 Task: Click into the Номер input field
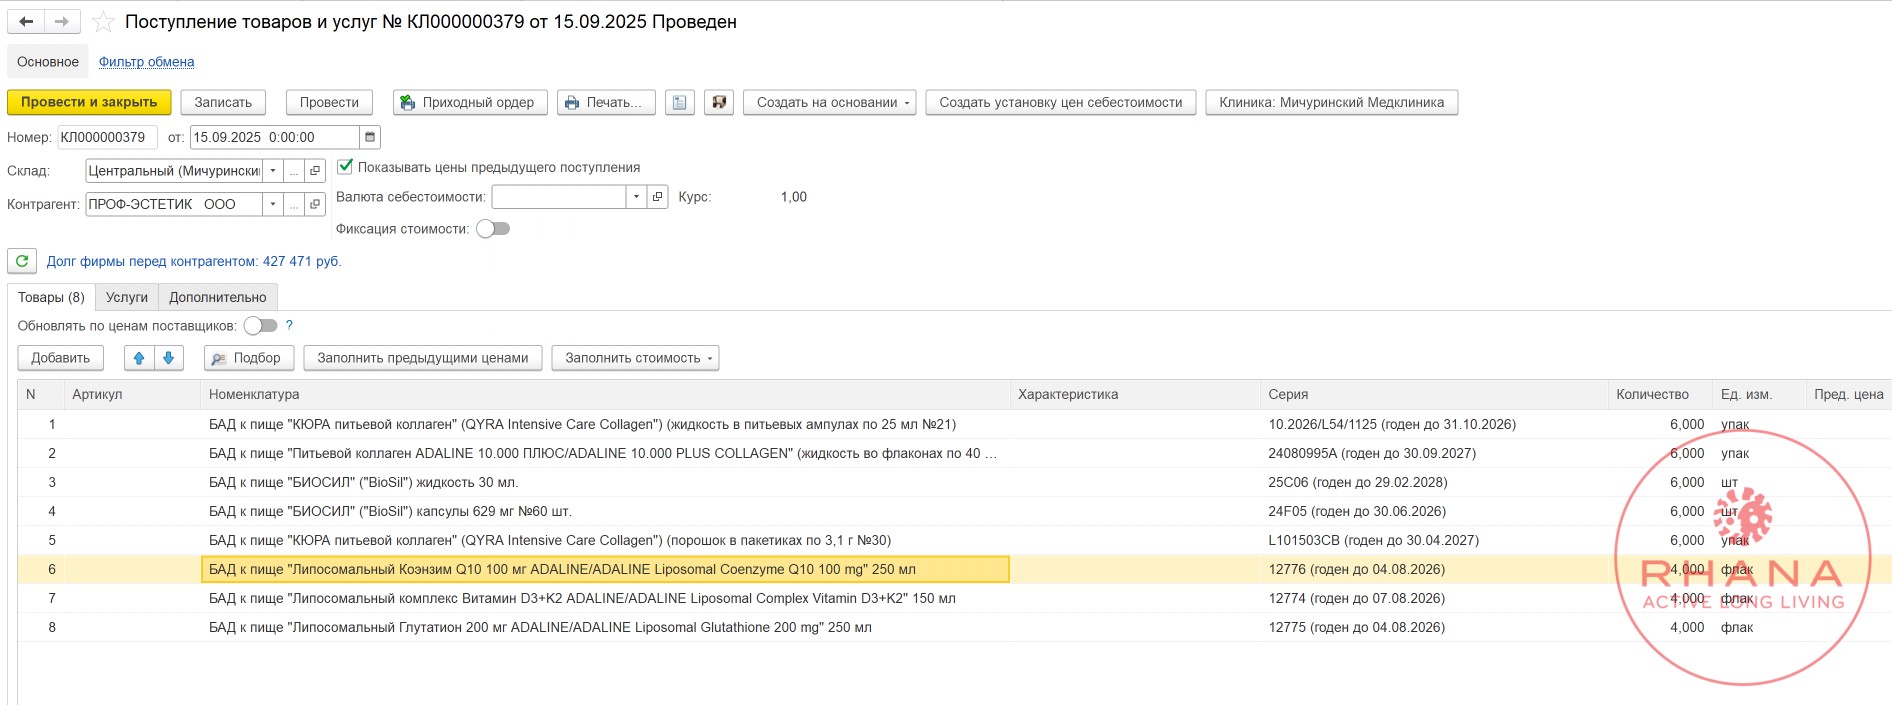point(105,137)
